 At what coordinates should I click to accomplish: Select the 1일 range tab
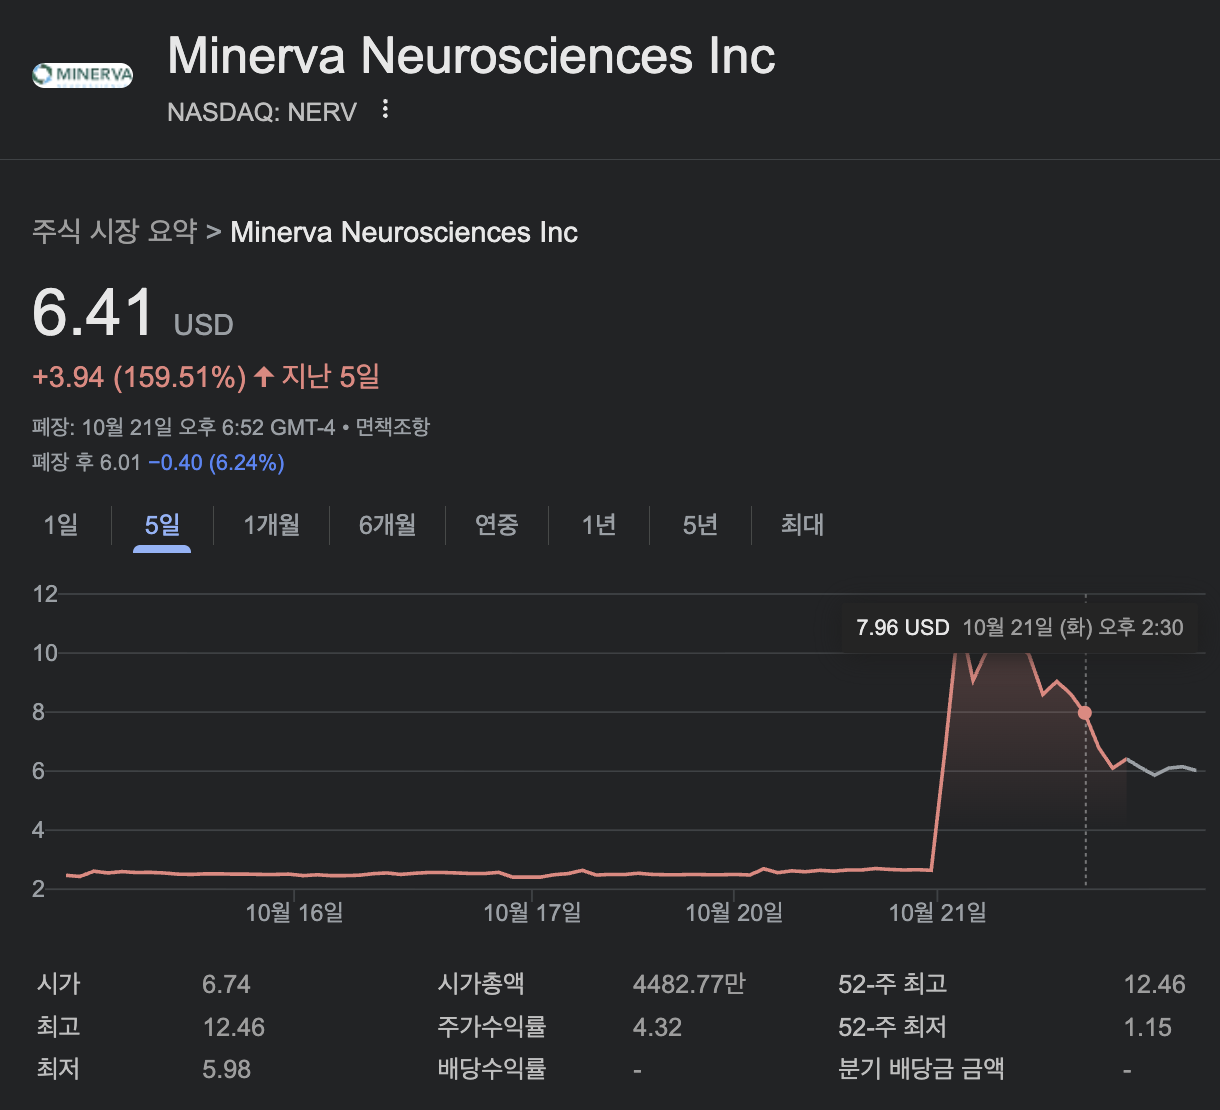point(61,525)
